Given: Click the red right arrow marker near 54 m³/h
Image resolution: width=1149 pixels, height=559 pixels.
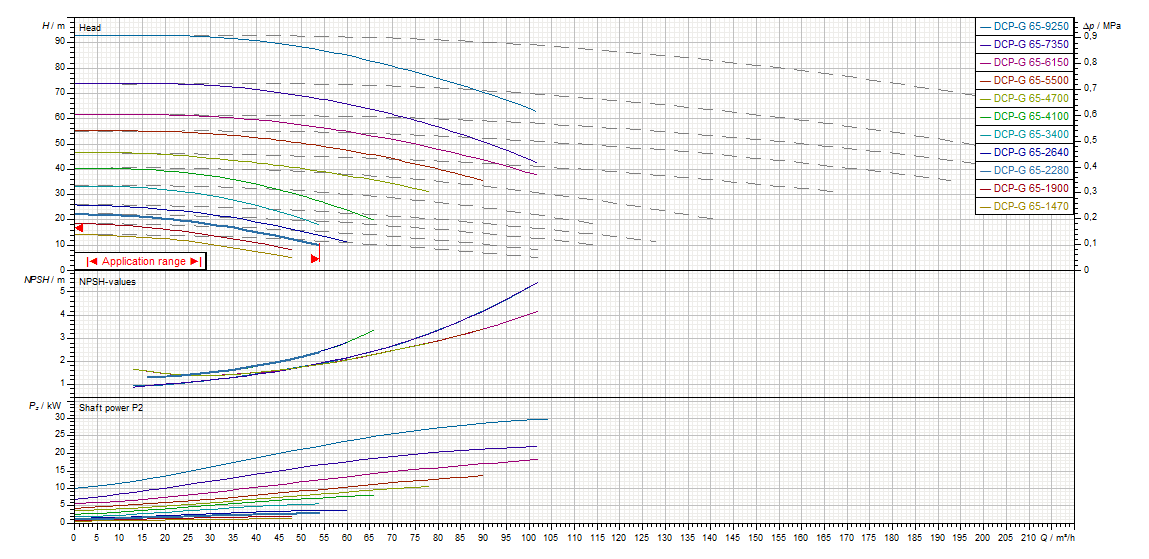Looking at the screenshot, I should (x=315, y=259).
